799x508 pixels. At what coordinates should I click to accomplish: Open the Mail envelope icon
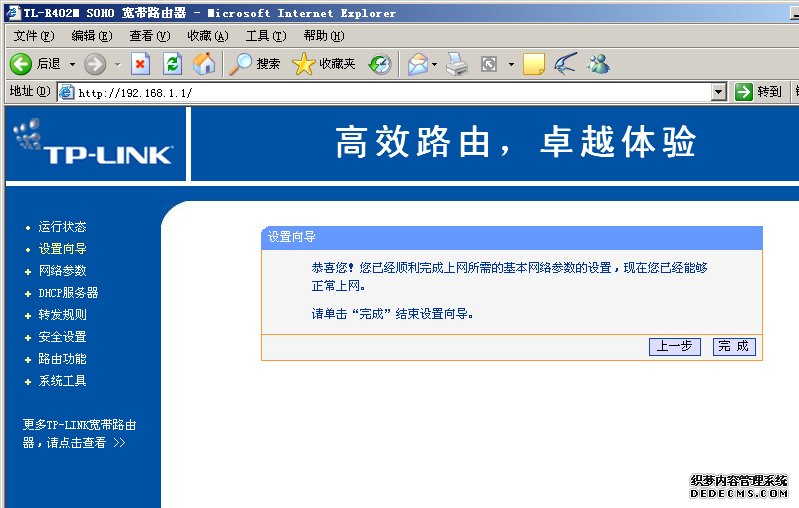(x=418, y=64)
